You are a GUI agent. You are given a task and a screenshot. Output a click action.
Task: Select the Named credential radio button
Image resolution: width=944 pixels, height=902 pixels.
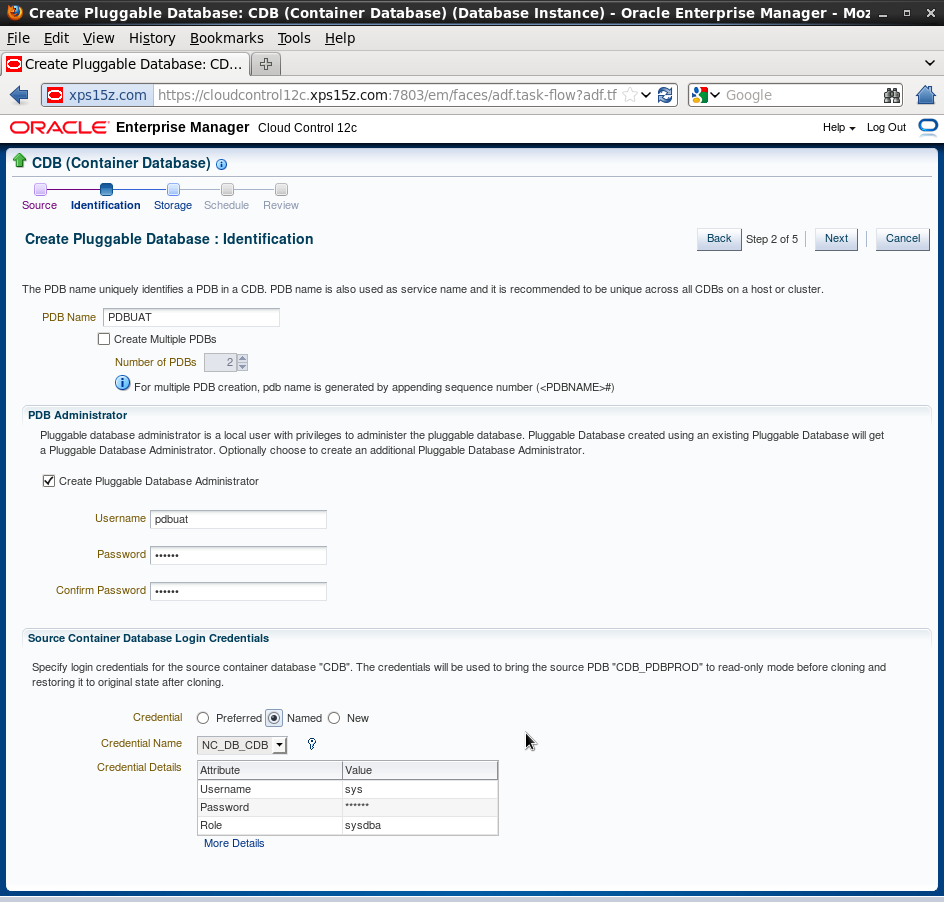coord(274,718)
